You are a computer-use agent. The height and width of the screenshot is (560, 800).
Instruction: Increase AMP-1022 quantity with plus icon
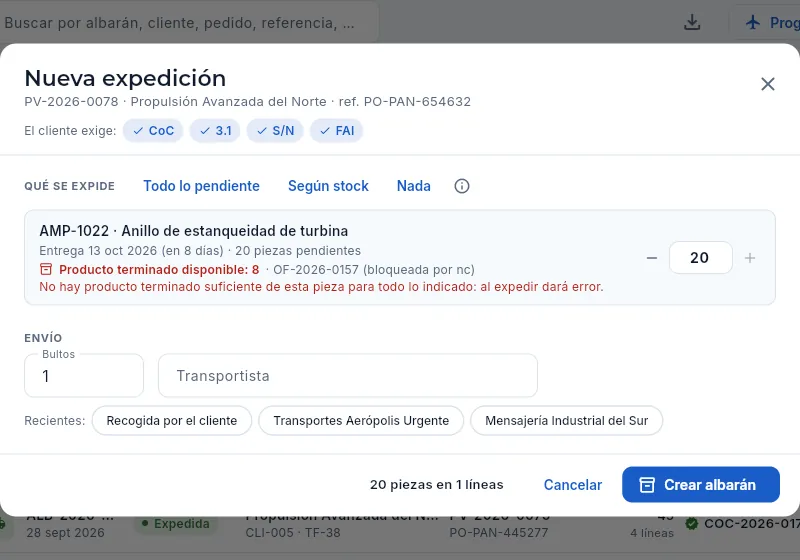coord(749,258)
